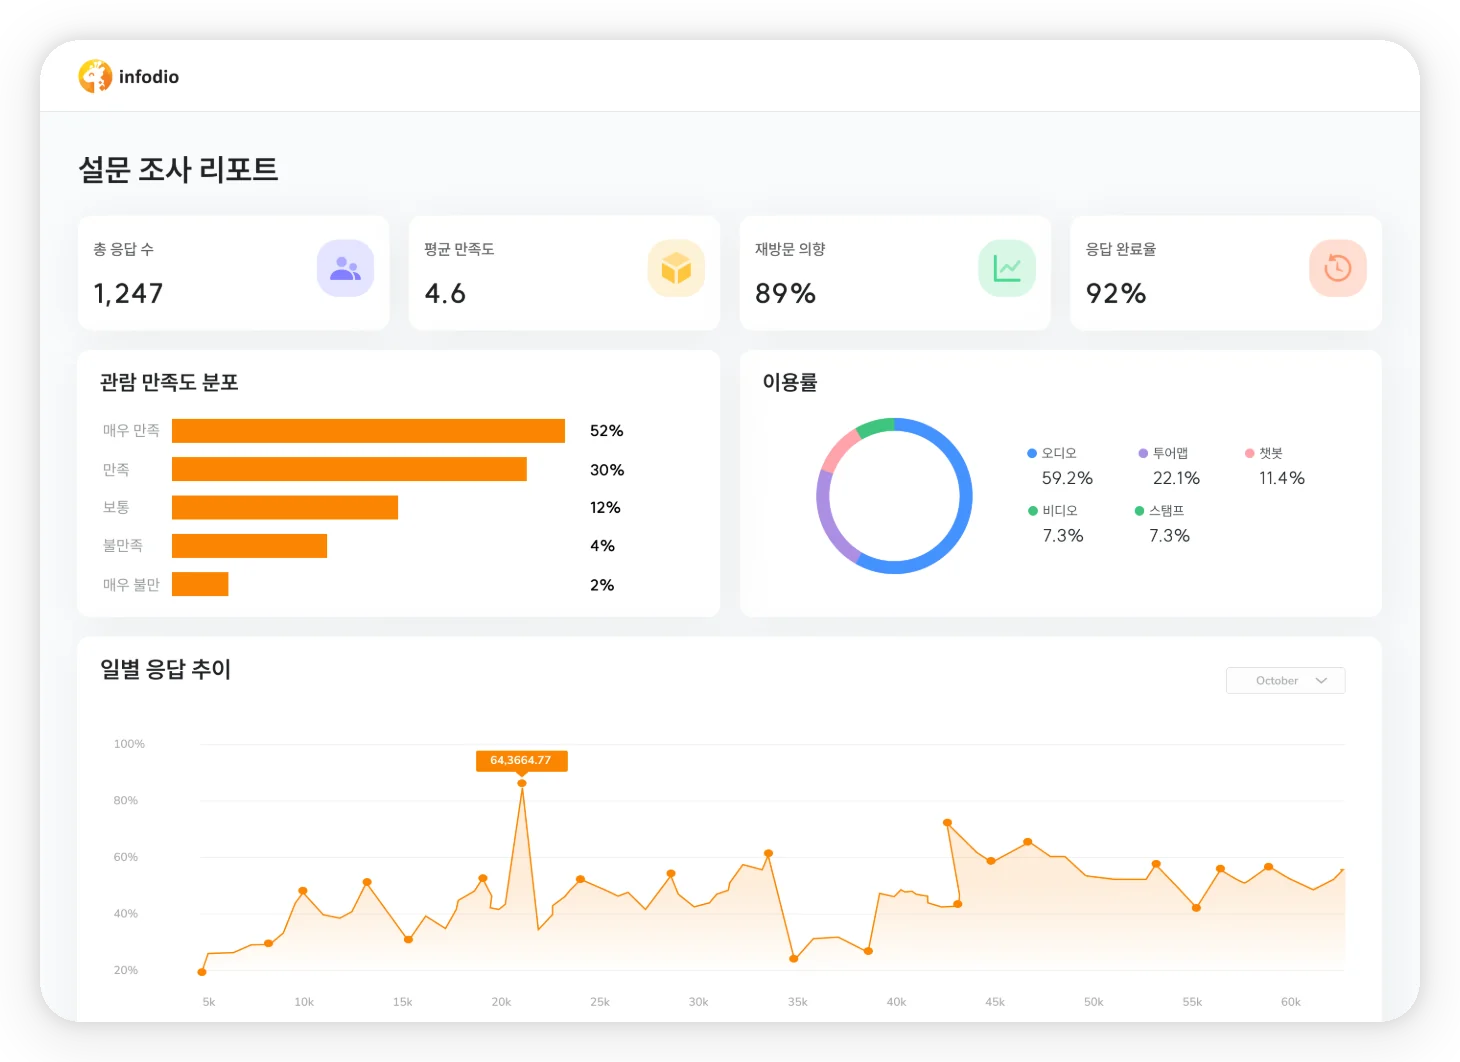Viewport: 1460px width, 1062px height.
Task: Click the infodio brand name text
Action: (x=149, y=77)
